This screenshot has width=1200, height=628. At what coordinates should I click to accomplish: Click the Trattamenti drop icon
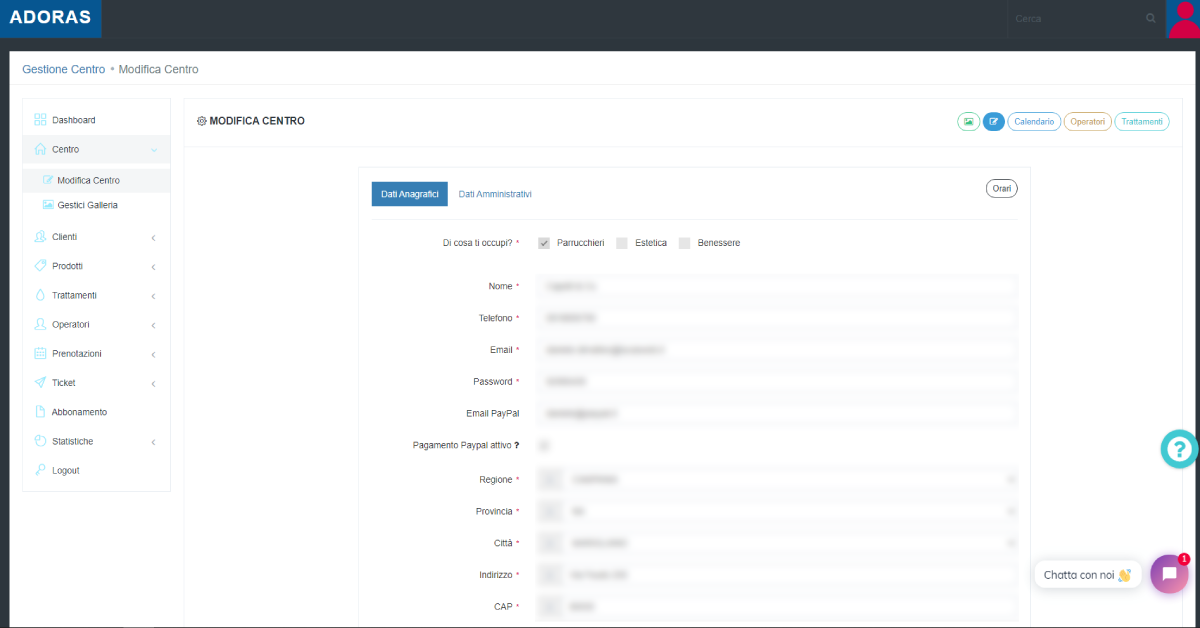40,295
